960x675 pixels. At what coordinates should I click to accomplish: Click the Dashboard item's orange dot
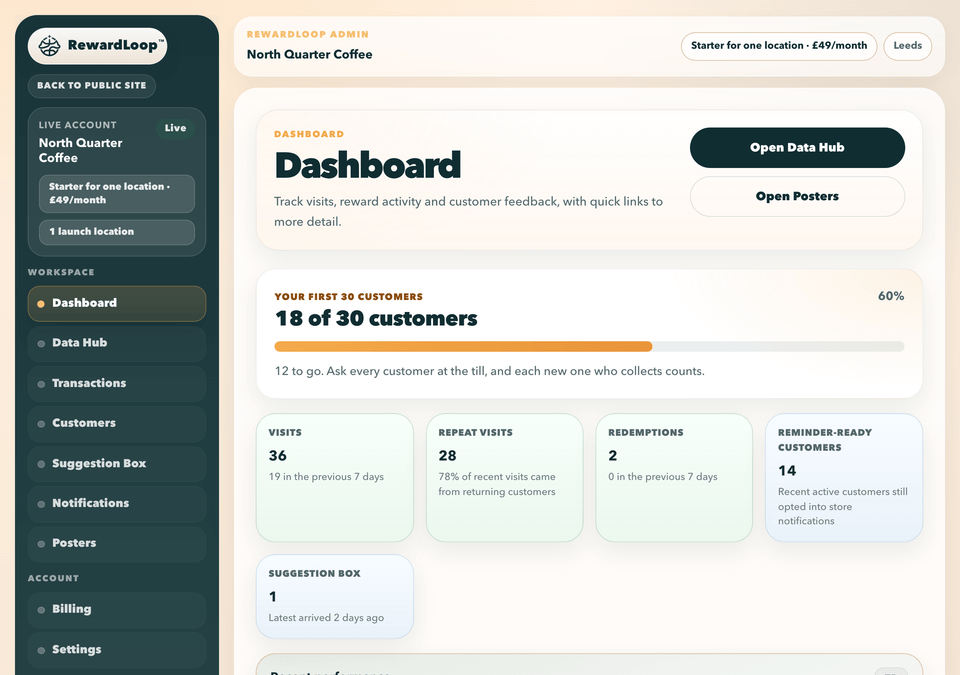41,304
